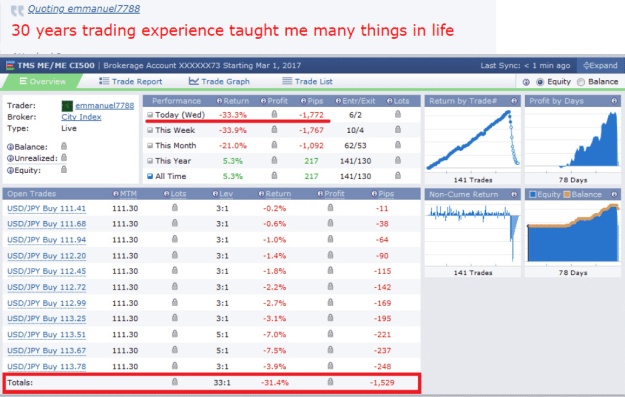Viewport: 625px width, 397px height.
Task: Click the Performance Pips column info icon
Action: (x=303, y=101)
